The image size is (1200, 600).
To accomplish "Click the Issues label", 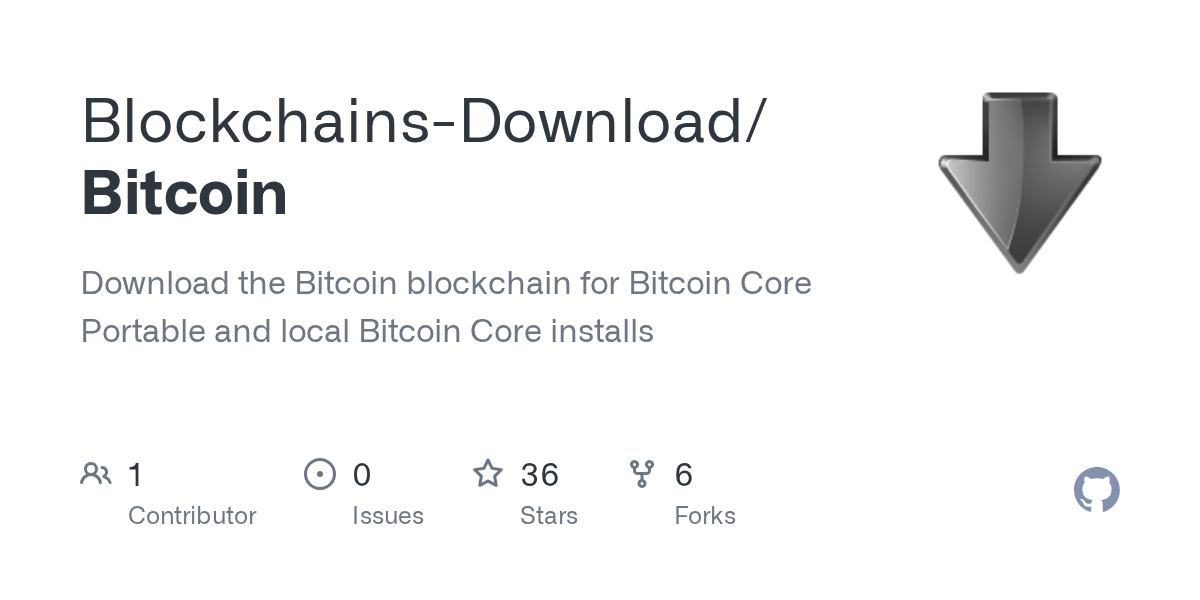I will point(388,516).
